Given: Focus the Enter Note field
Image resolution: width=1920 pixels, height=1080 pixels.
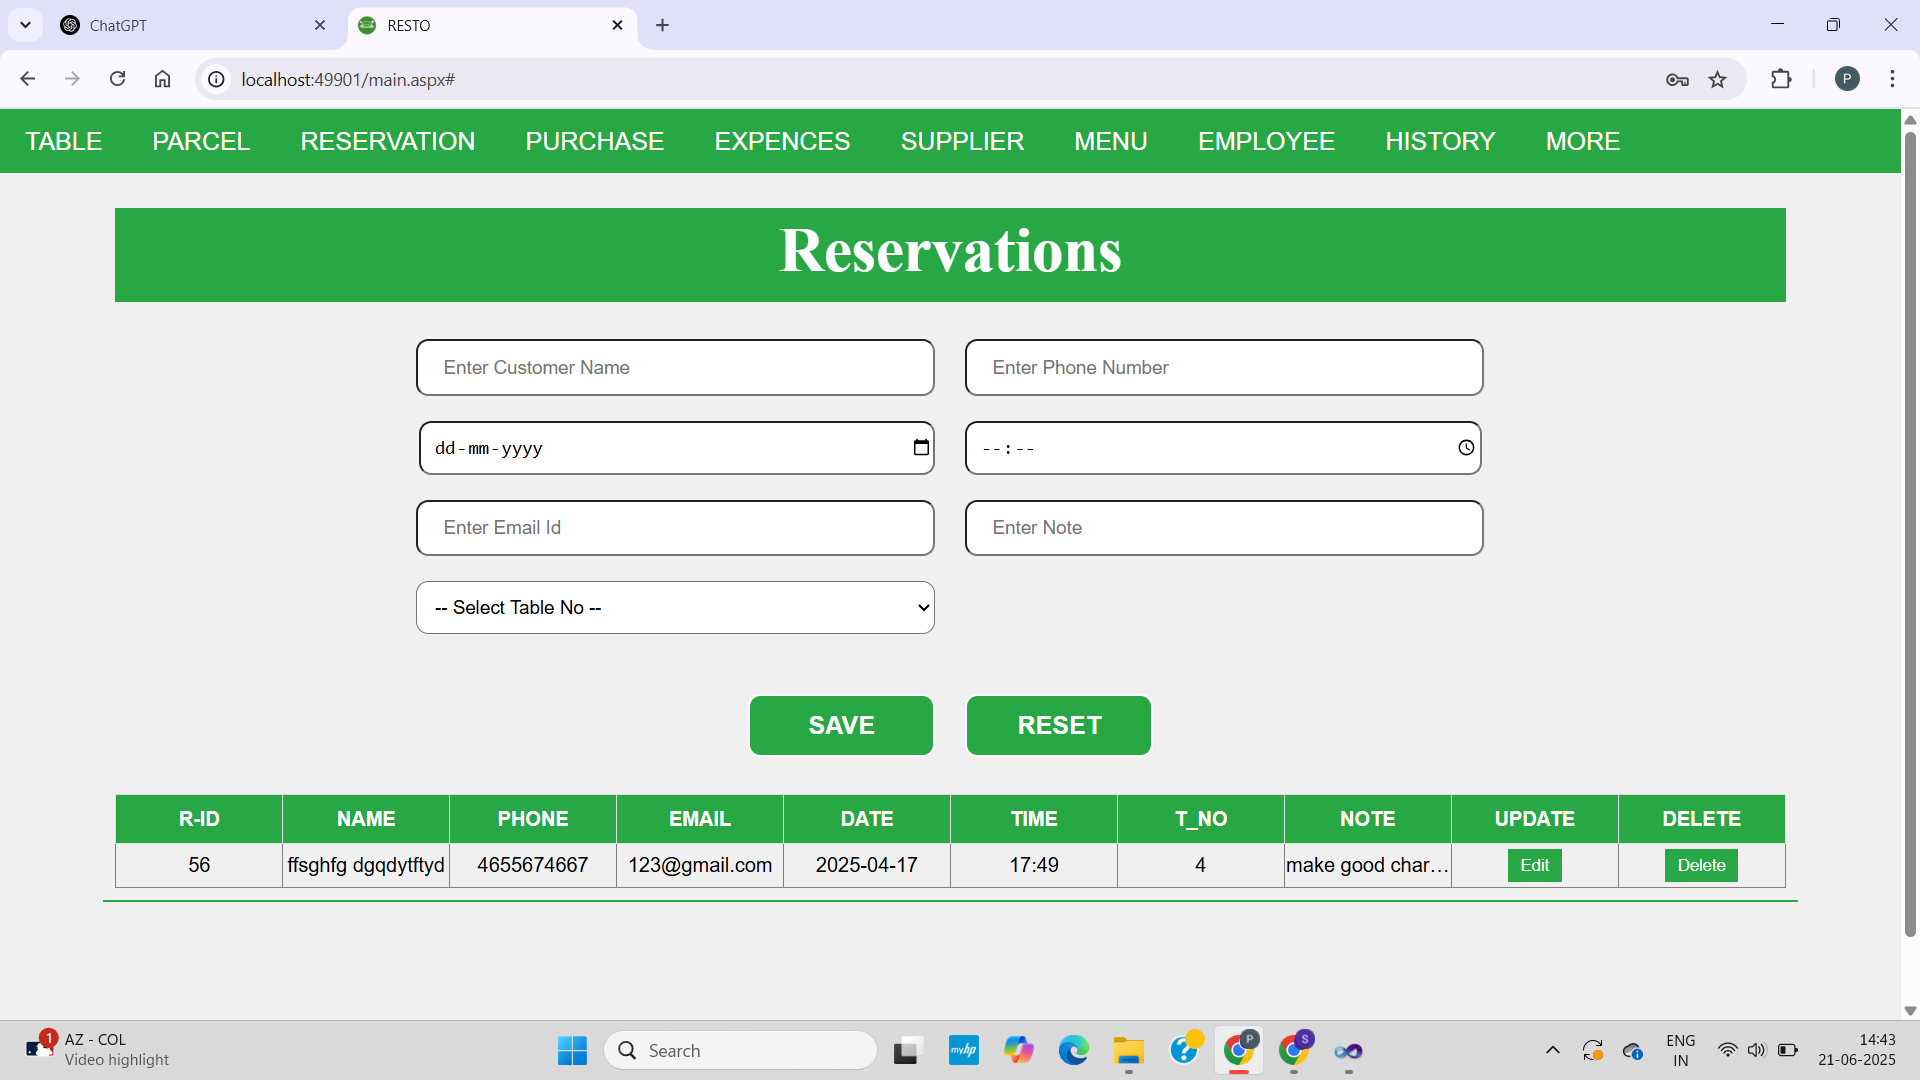Looking at the screenshot, I should click(x=1224, y=527).
